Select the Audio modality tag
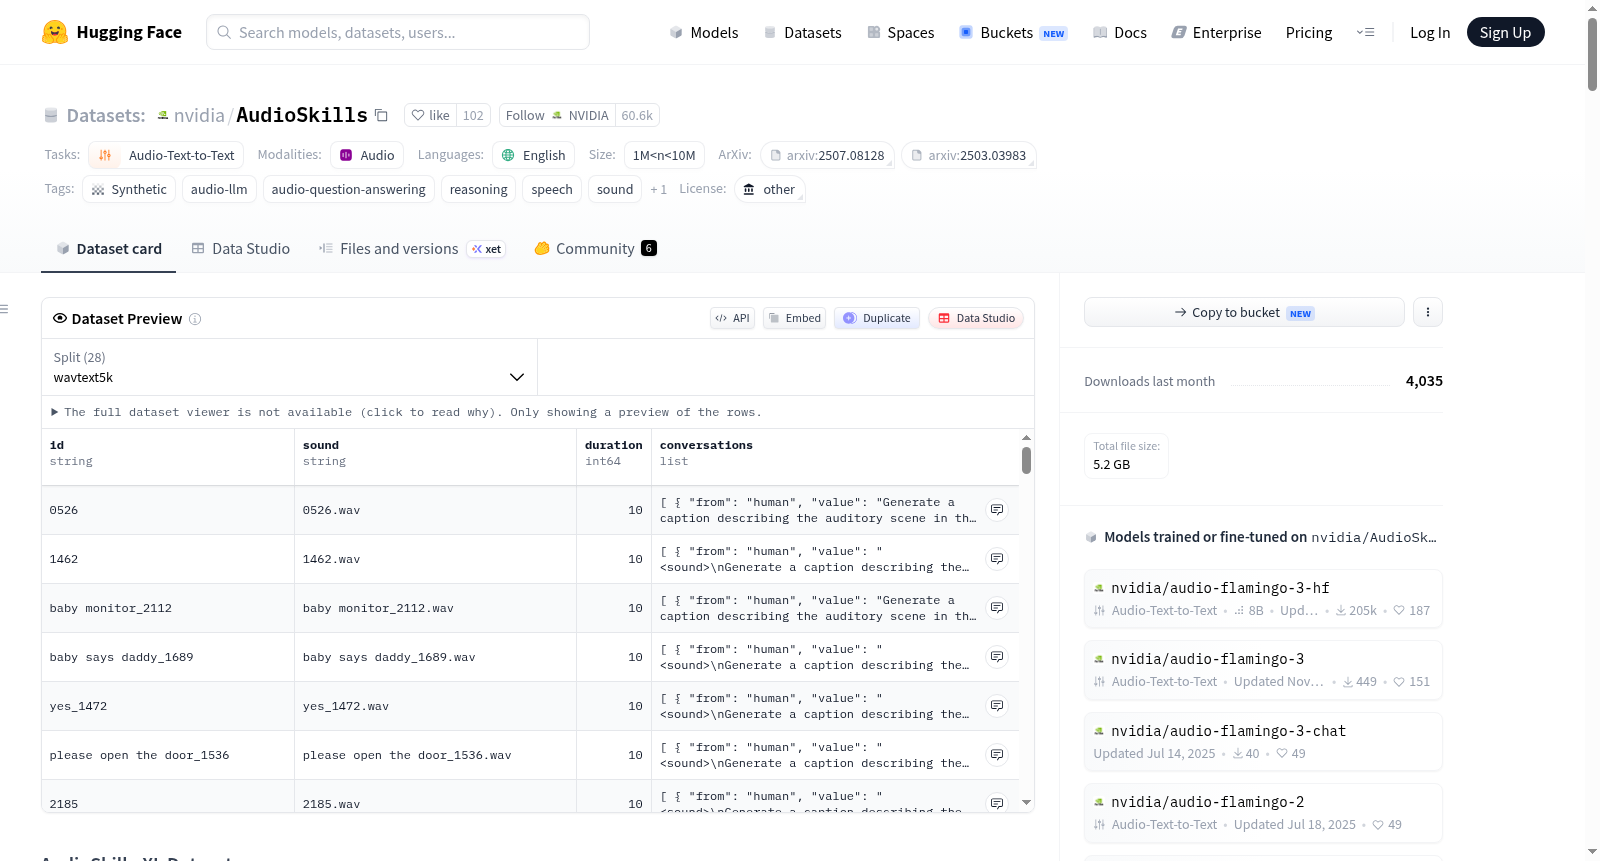The height and width of the screenshot is (861, 1600). [x=367, y=155]
